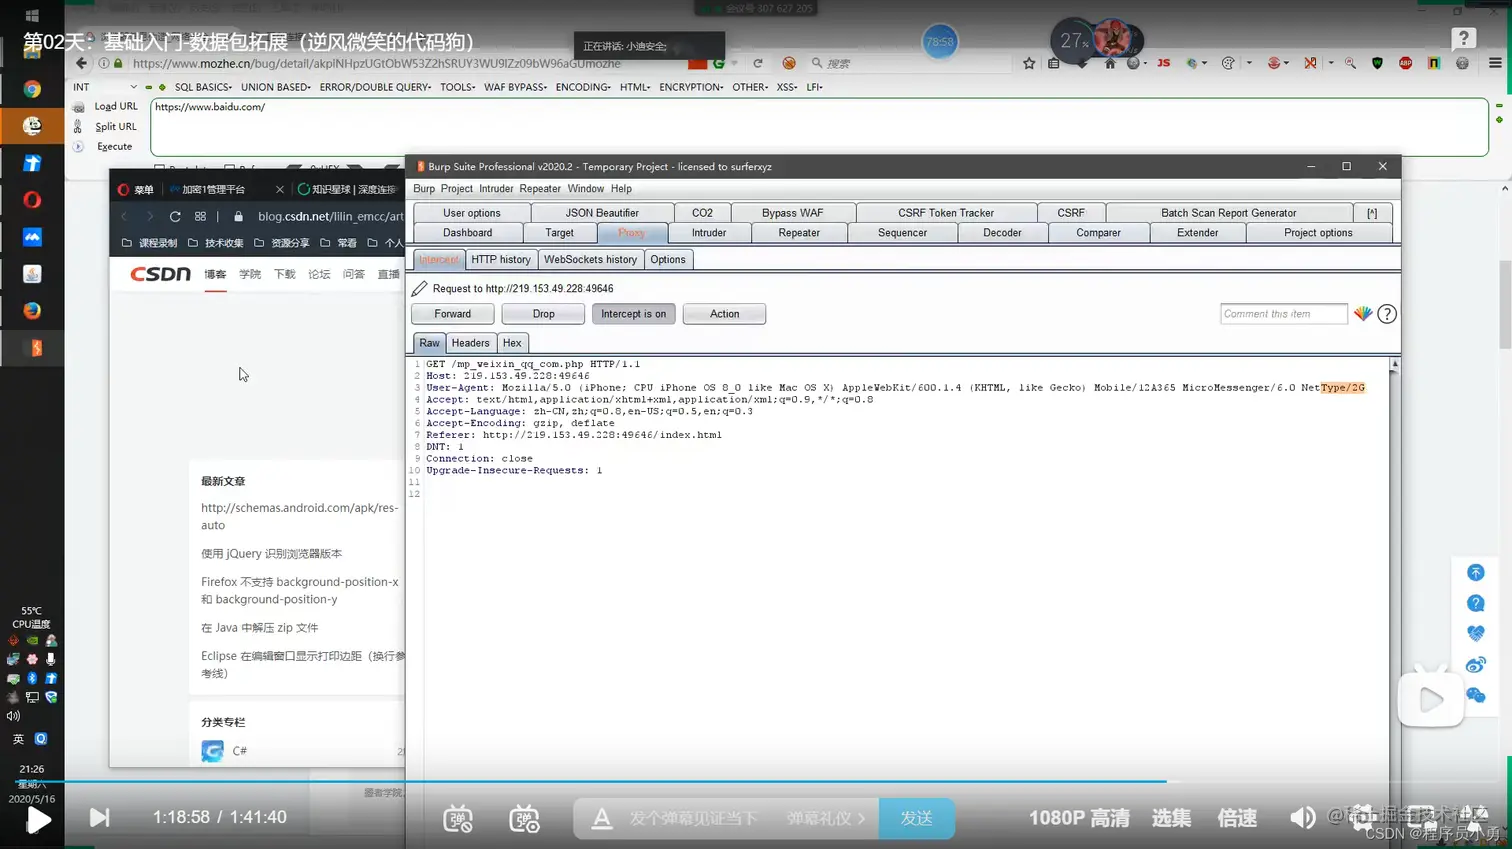Screen dimensions: 1512x849
Task: Switch to the Intruder tab in Burp
Action: 709,233
